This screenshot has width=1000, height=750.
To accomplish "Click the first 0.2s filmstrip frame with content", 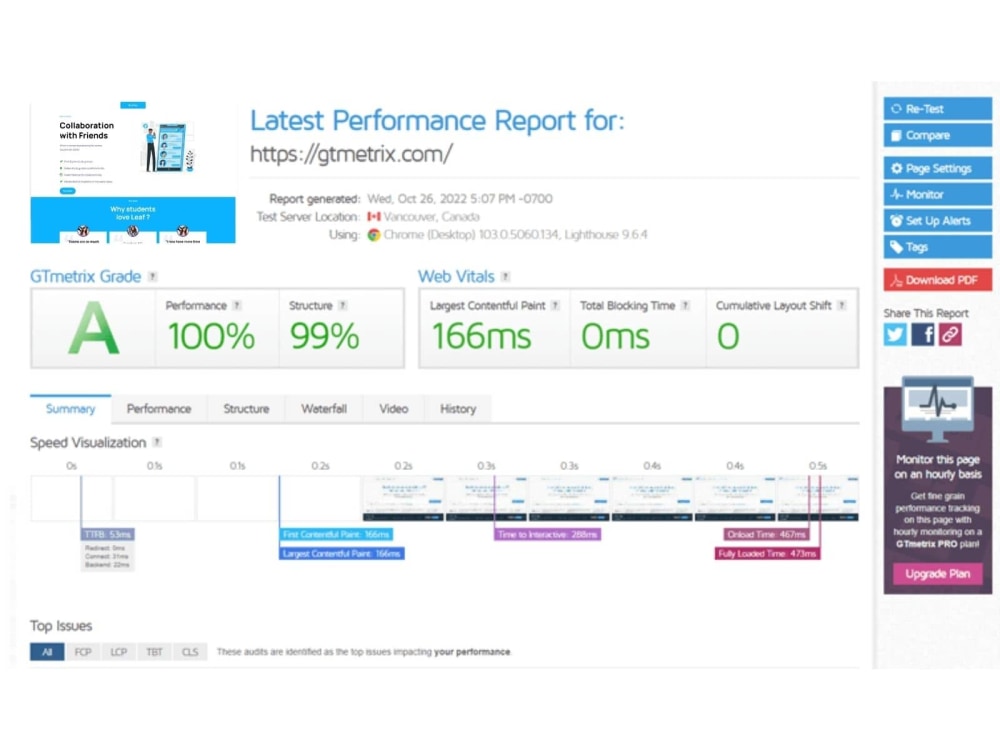I will [403, 498].
